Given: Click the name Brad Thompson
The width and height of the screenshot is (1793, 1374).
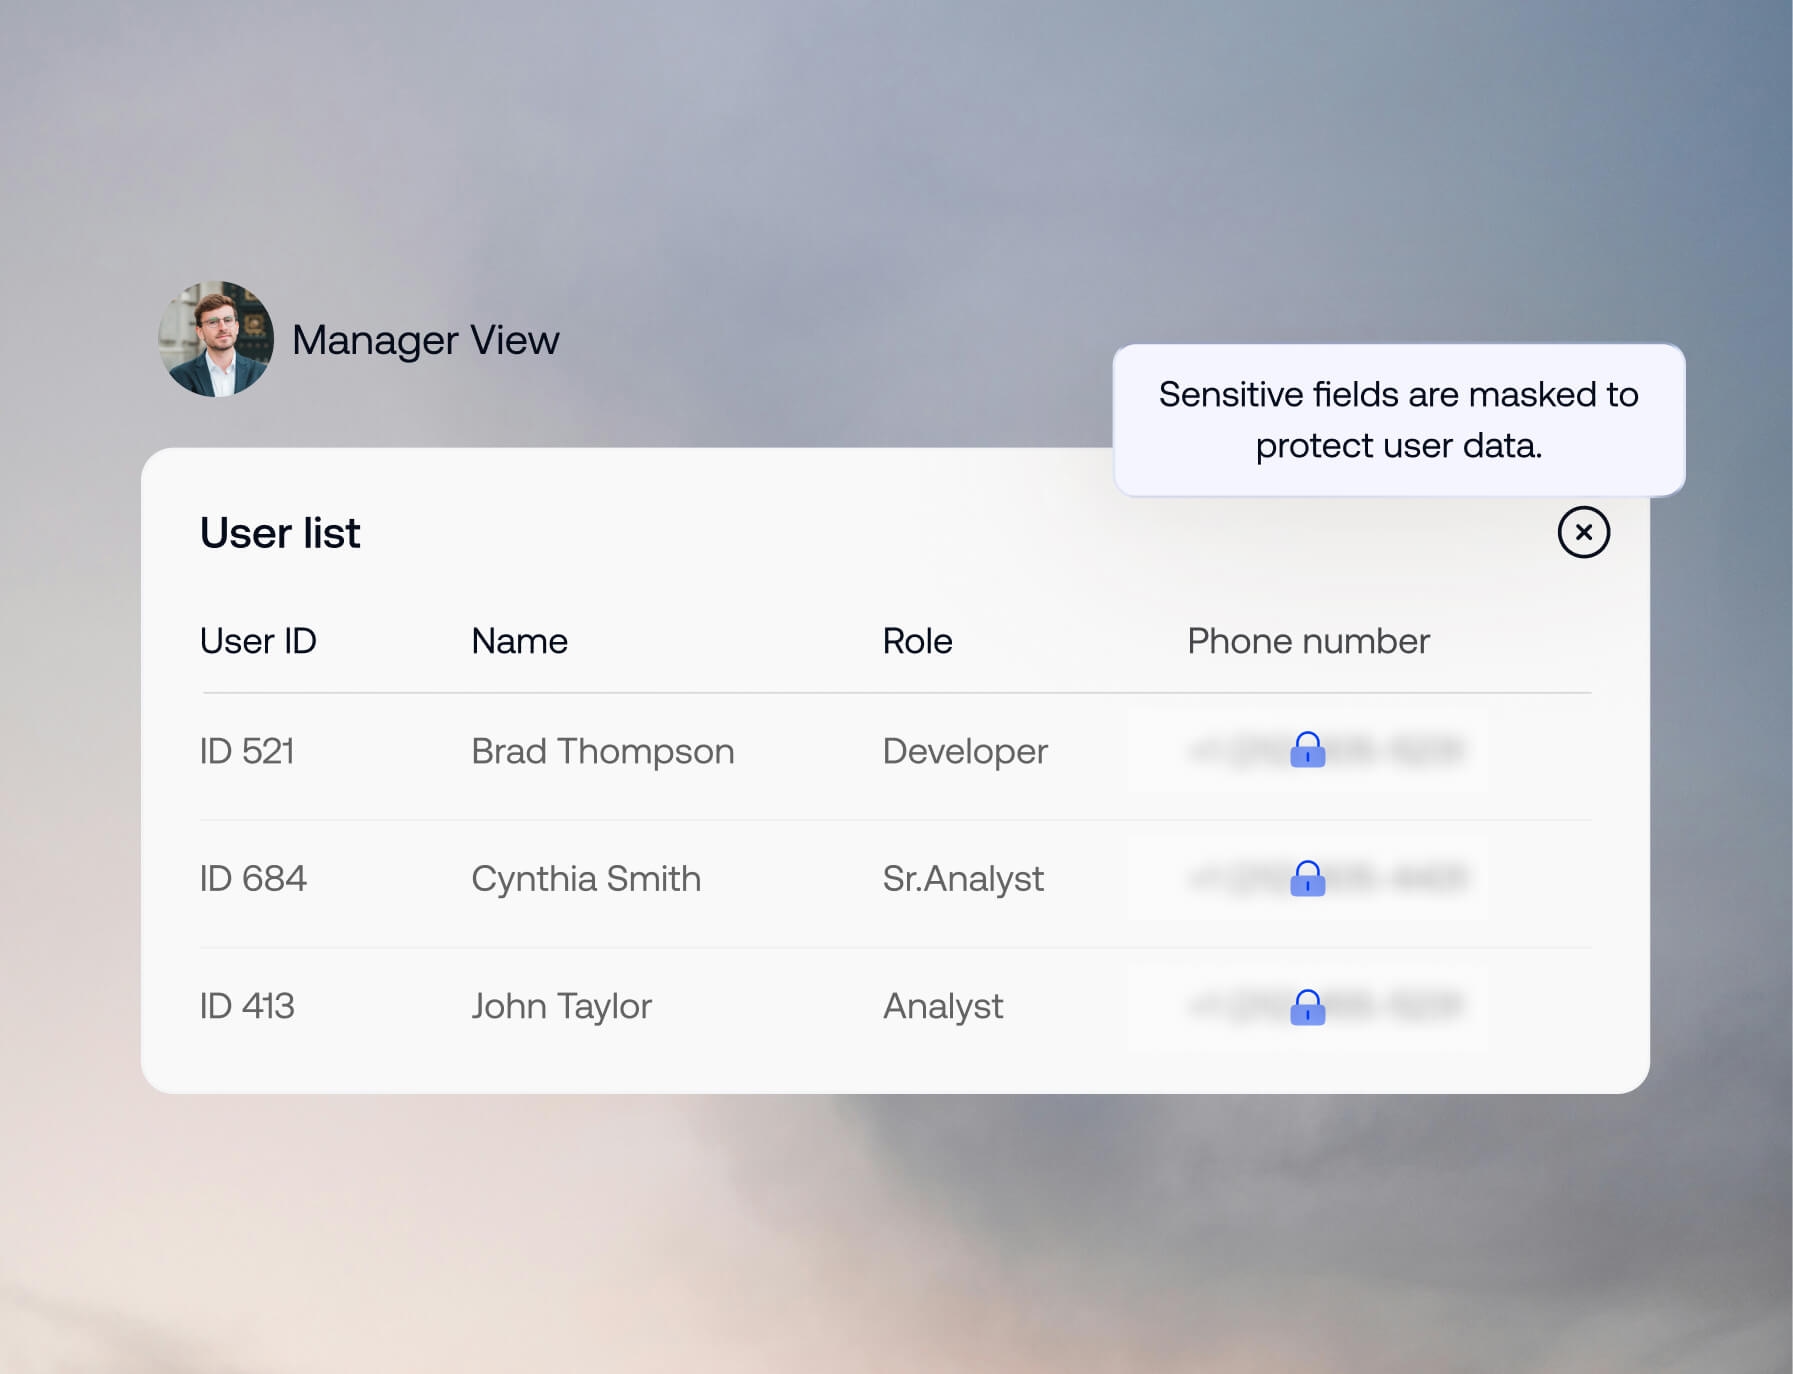Looking at the screenshot, I should point(603,751).
